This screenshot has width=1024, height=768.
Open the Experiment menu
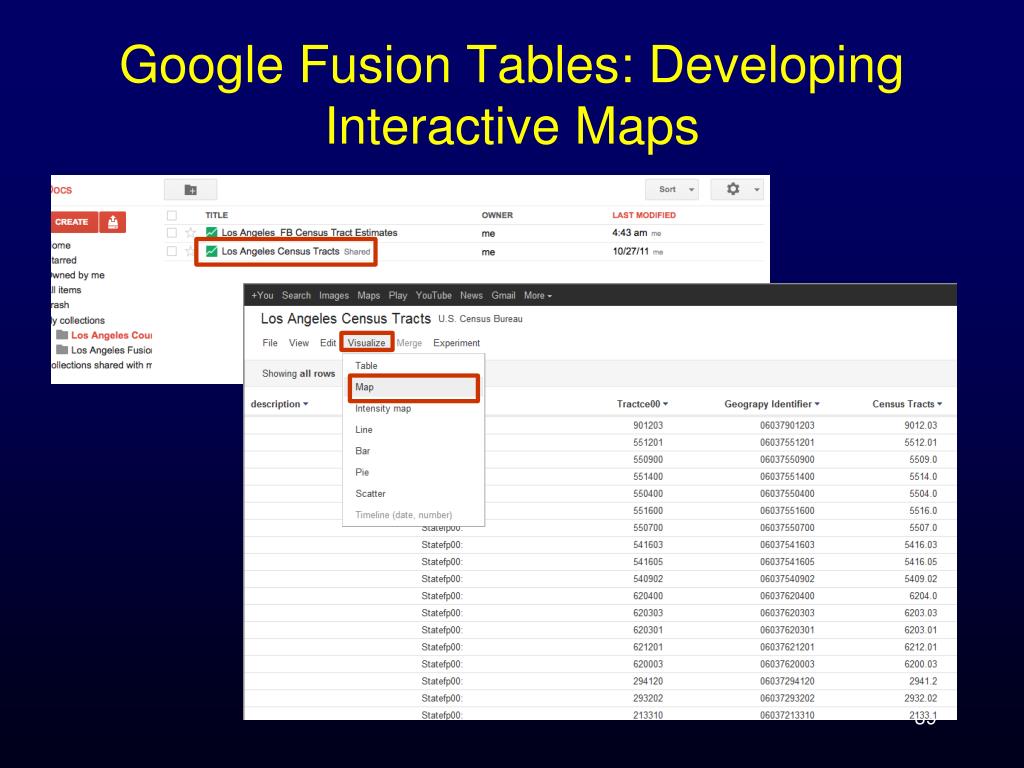click(x=456, y=343)
